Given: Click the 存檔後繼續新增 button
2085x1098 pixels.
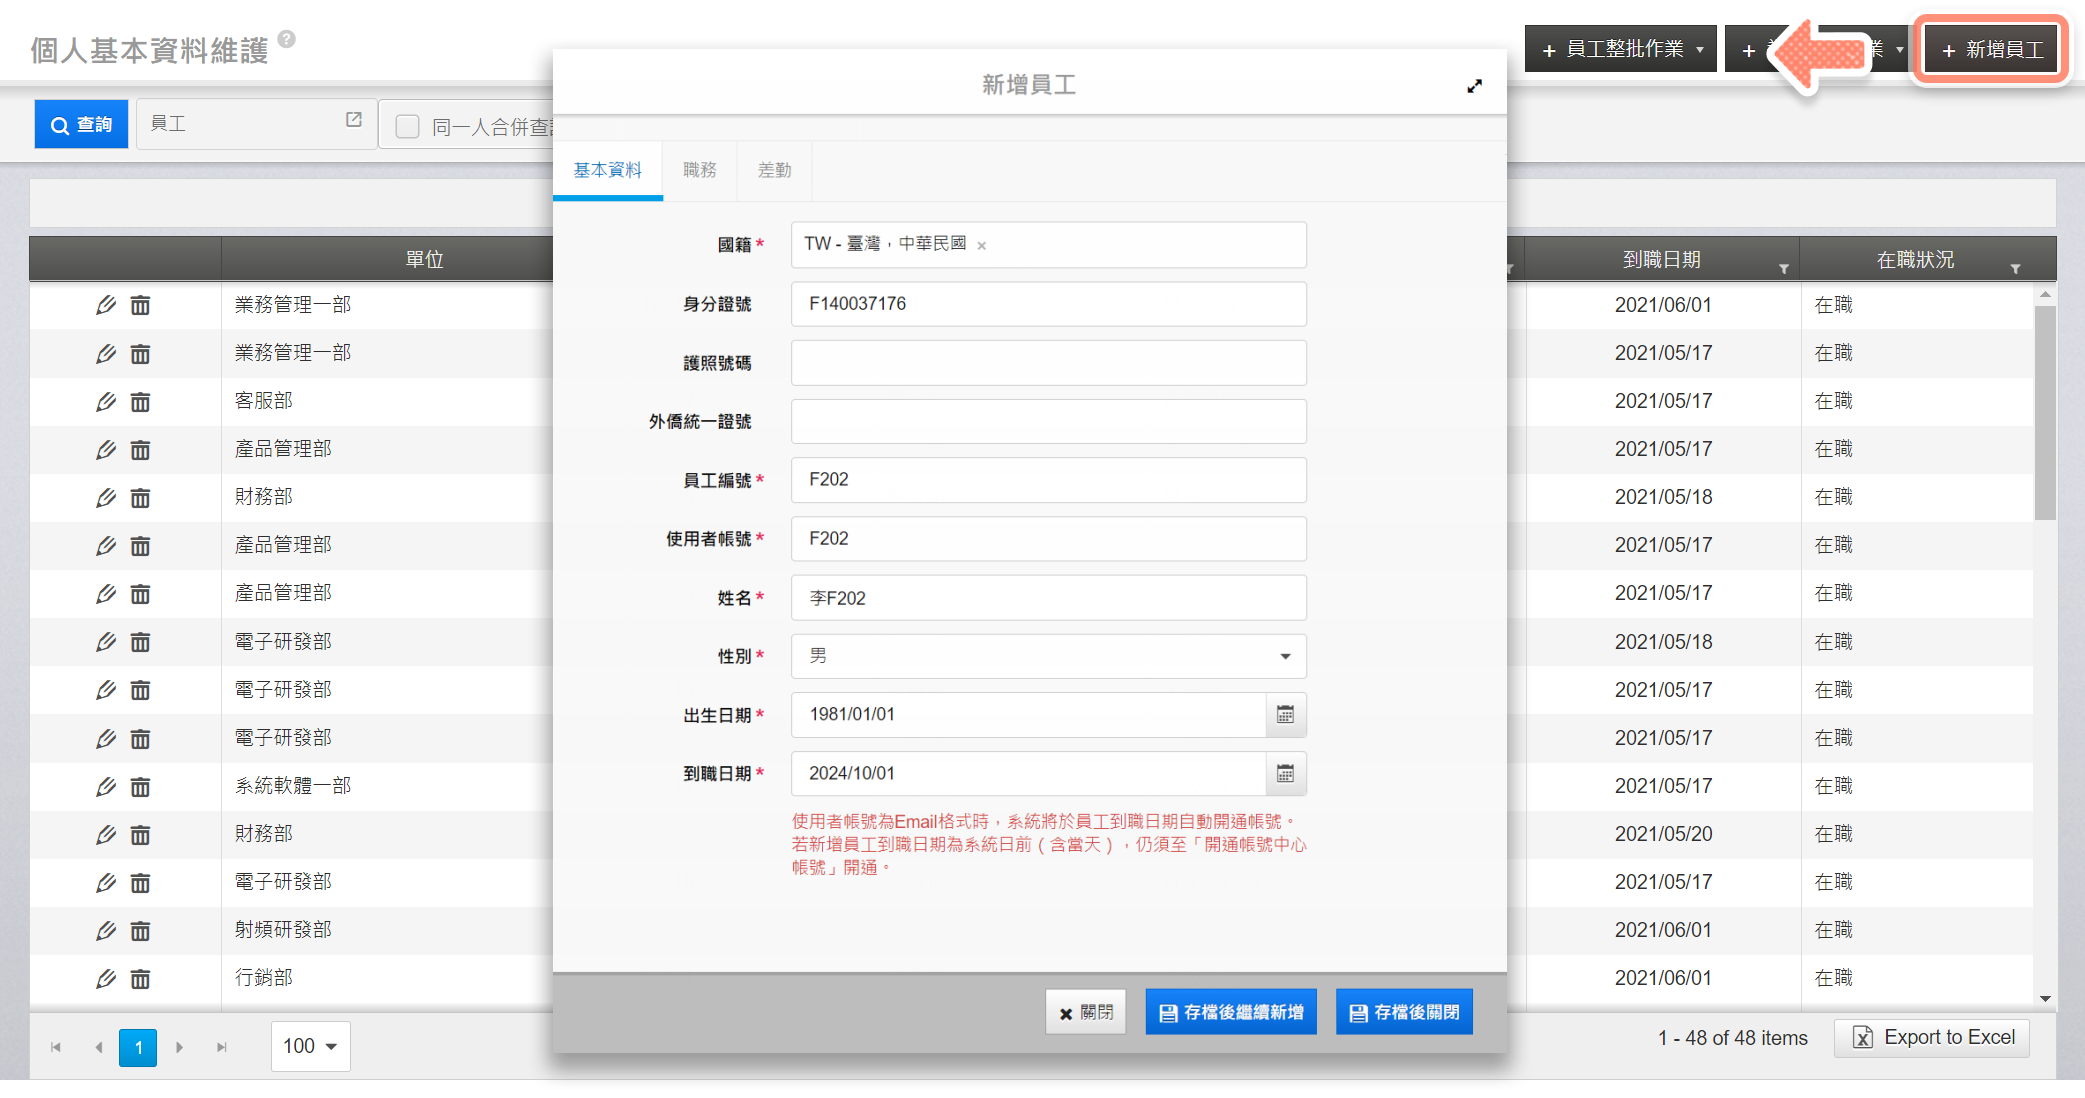Looking at the screenshot, I should point(1230,1012).
